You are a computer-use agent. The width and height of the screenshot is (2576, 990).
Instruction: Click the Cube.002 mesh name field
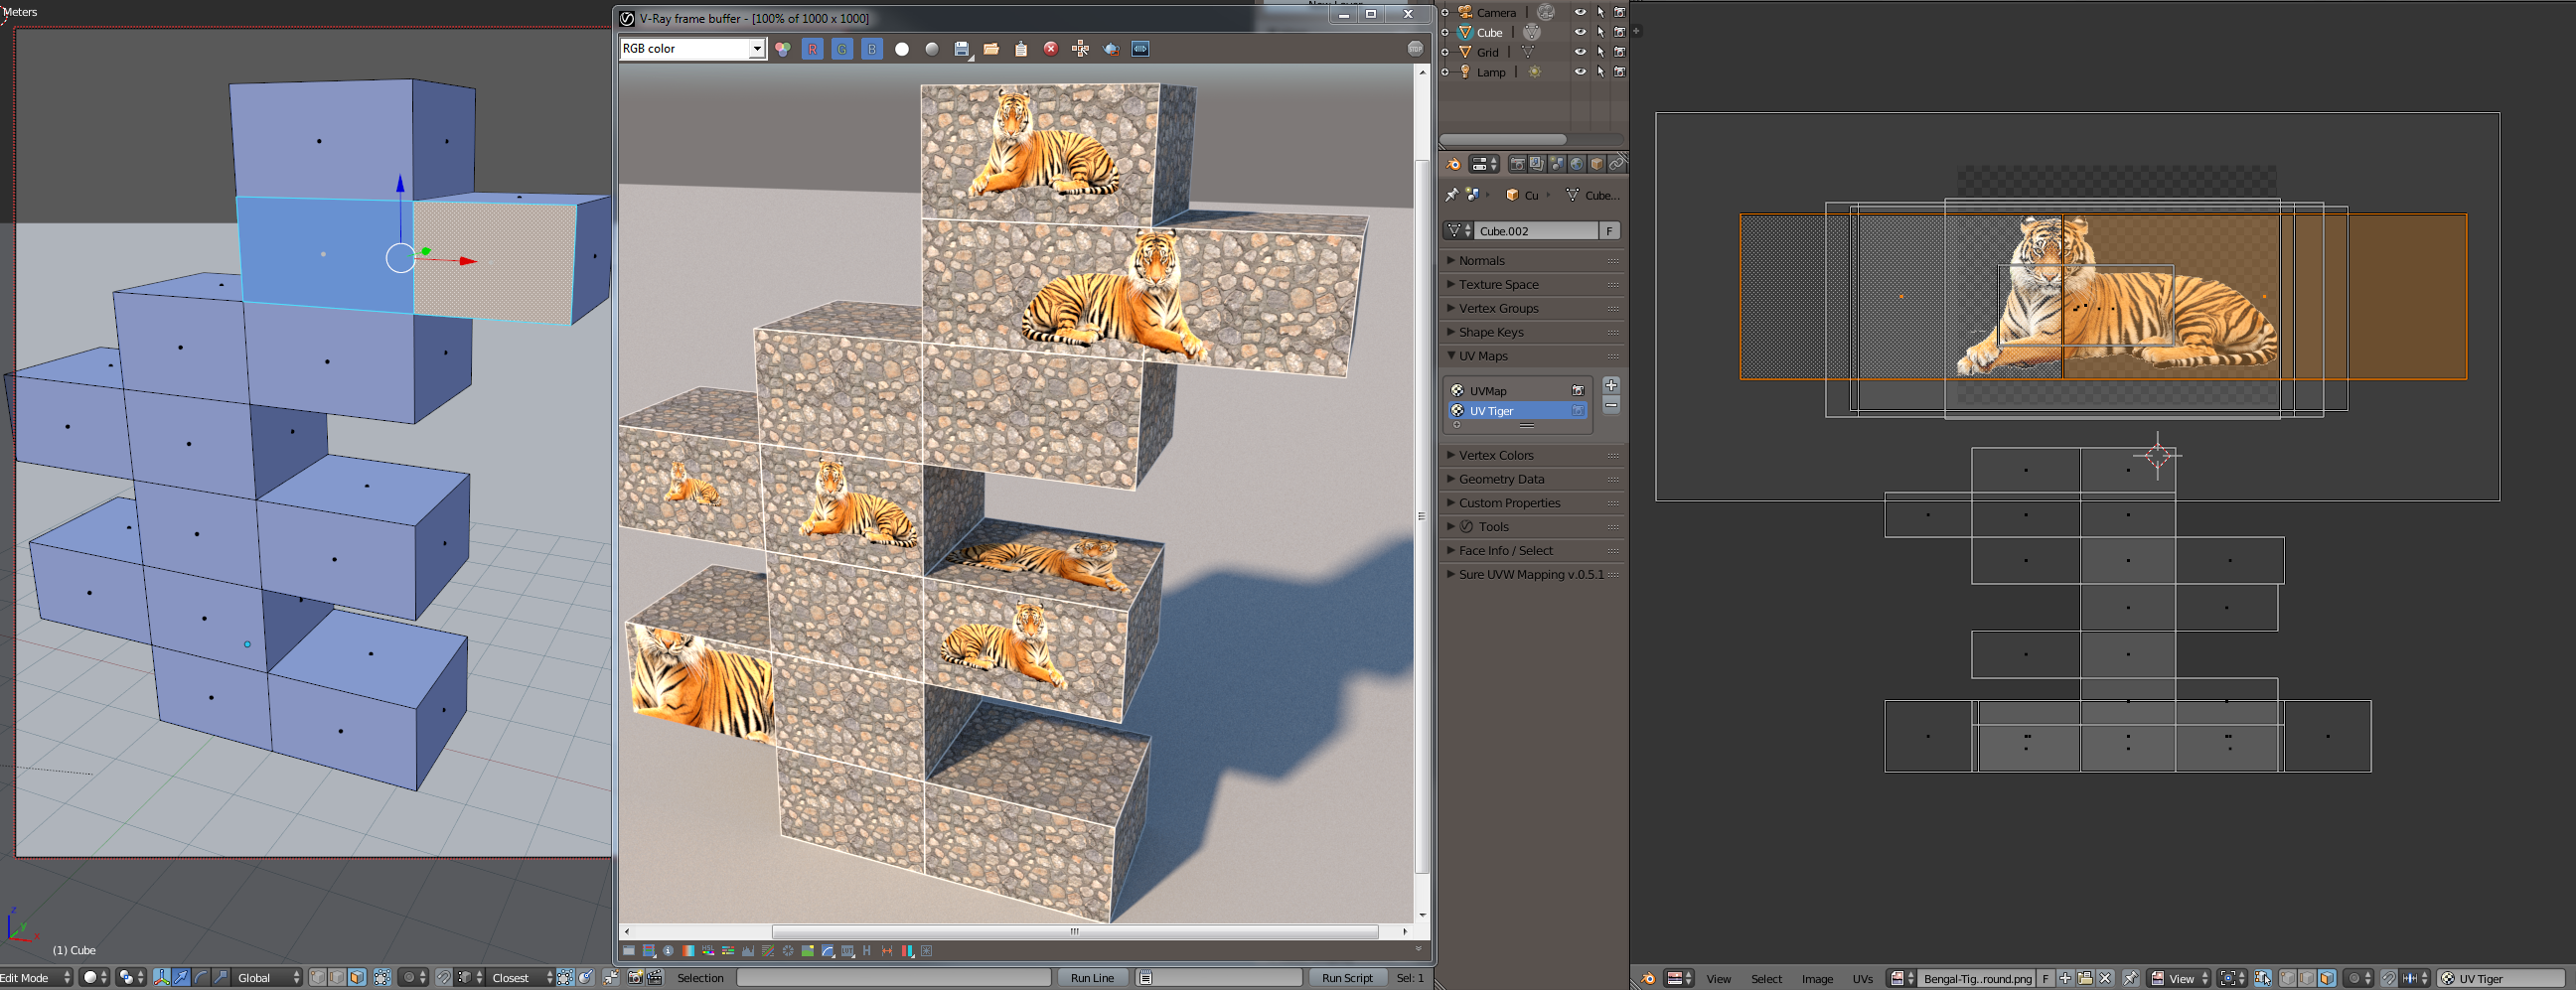click(x=1537, y=231)
